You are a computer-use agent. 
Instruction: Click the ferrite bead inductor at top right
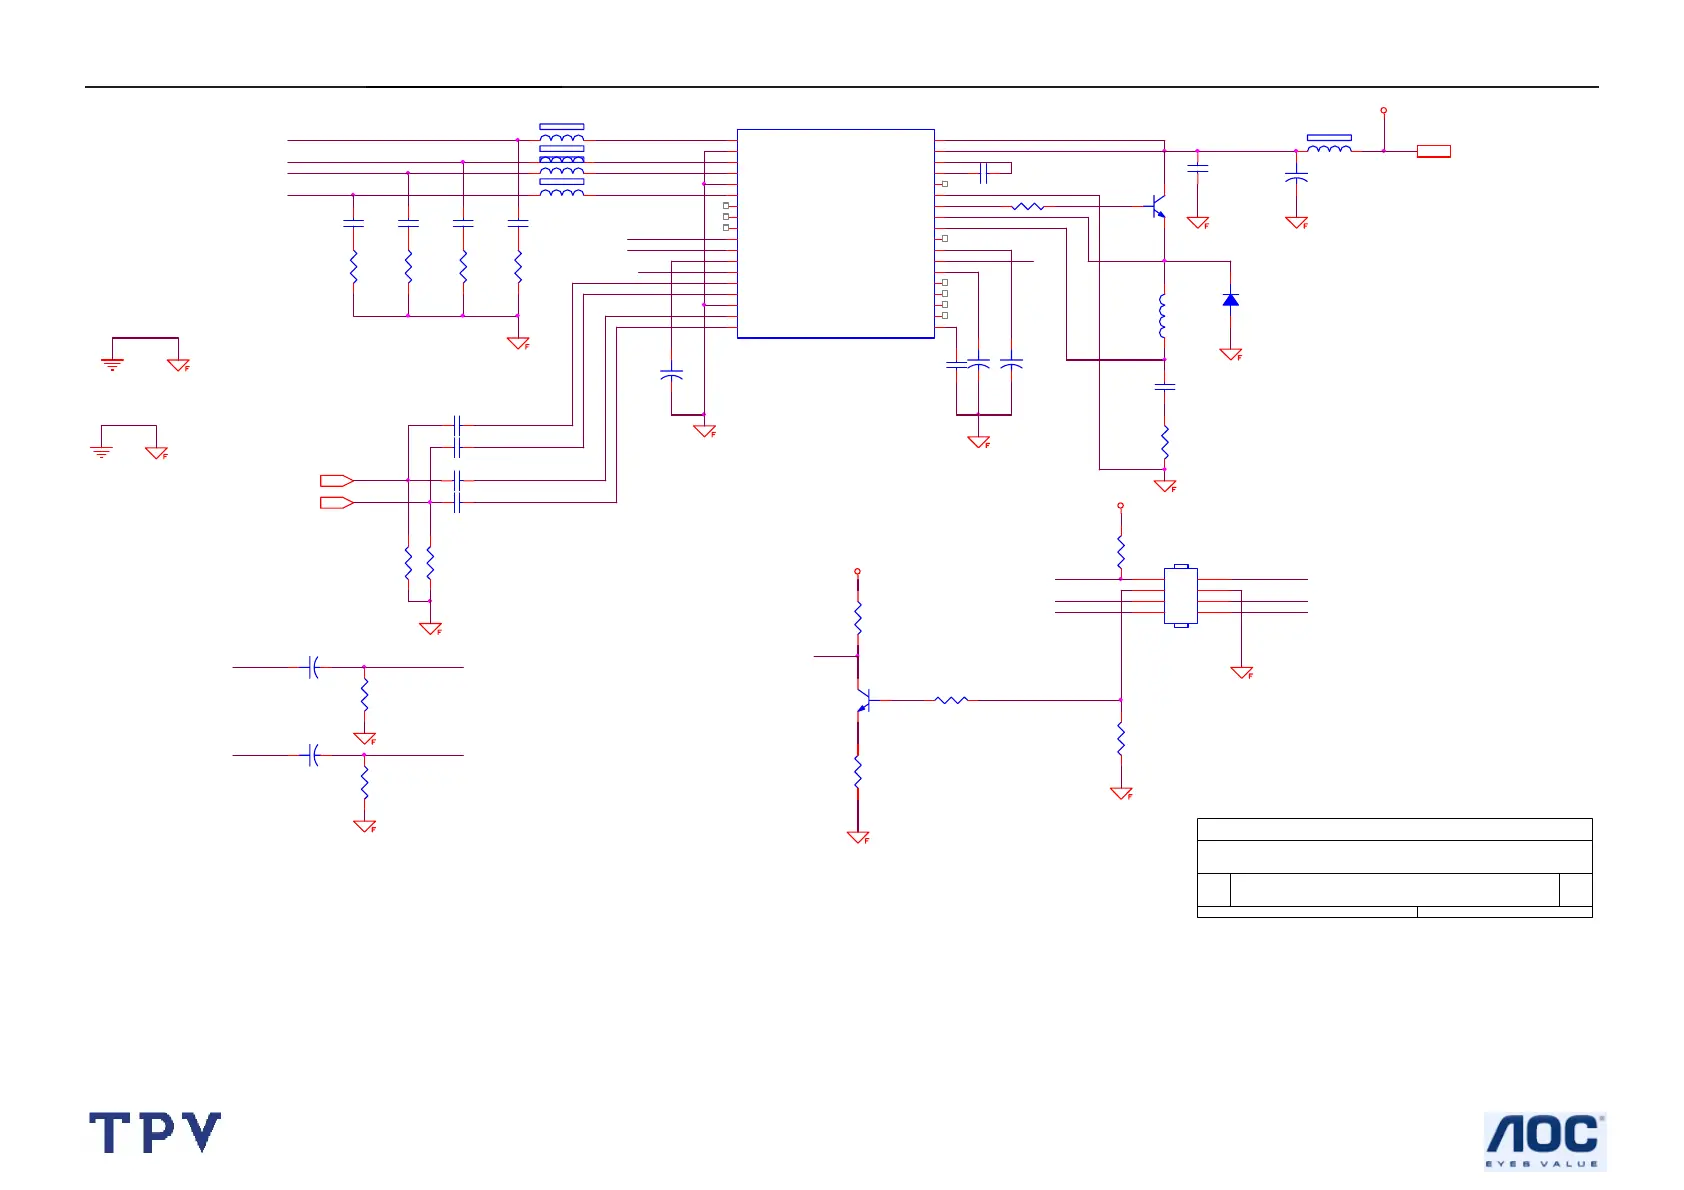[1329, 144]
